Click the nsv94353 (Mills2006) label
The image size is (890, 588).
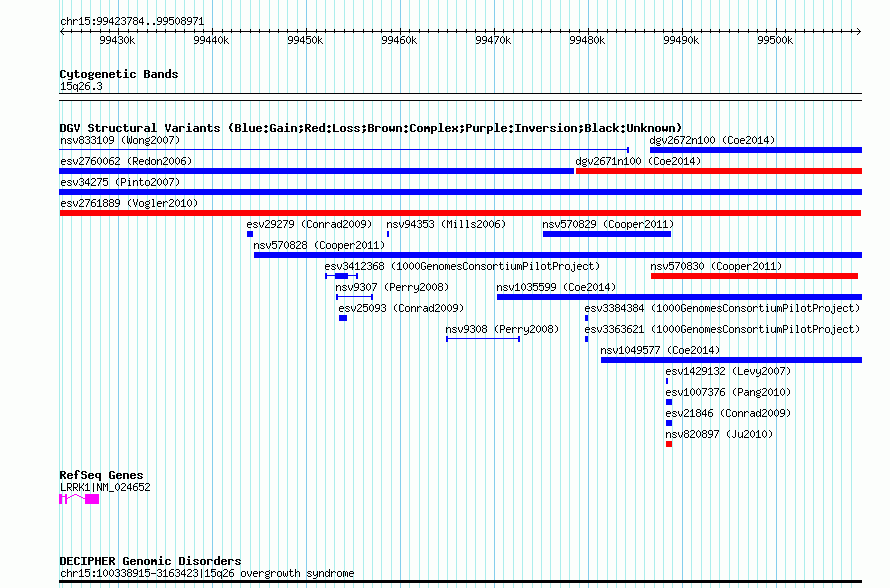(x=446, y=224)
